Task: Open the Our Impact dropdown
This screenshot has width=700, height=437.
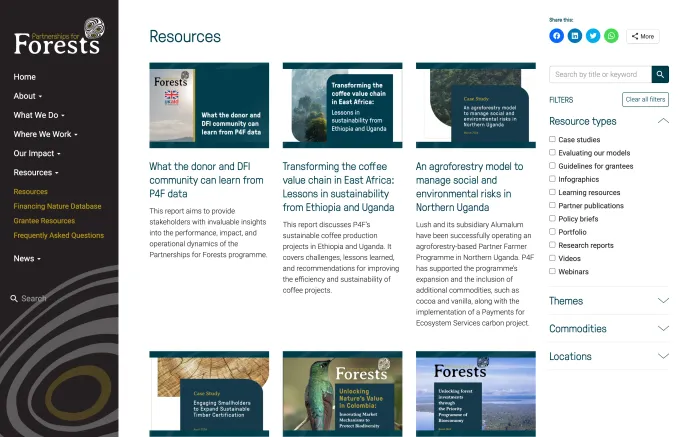Action: (37, 154)
